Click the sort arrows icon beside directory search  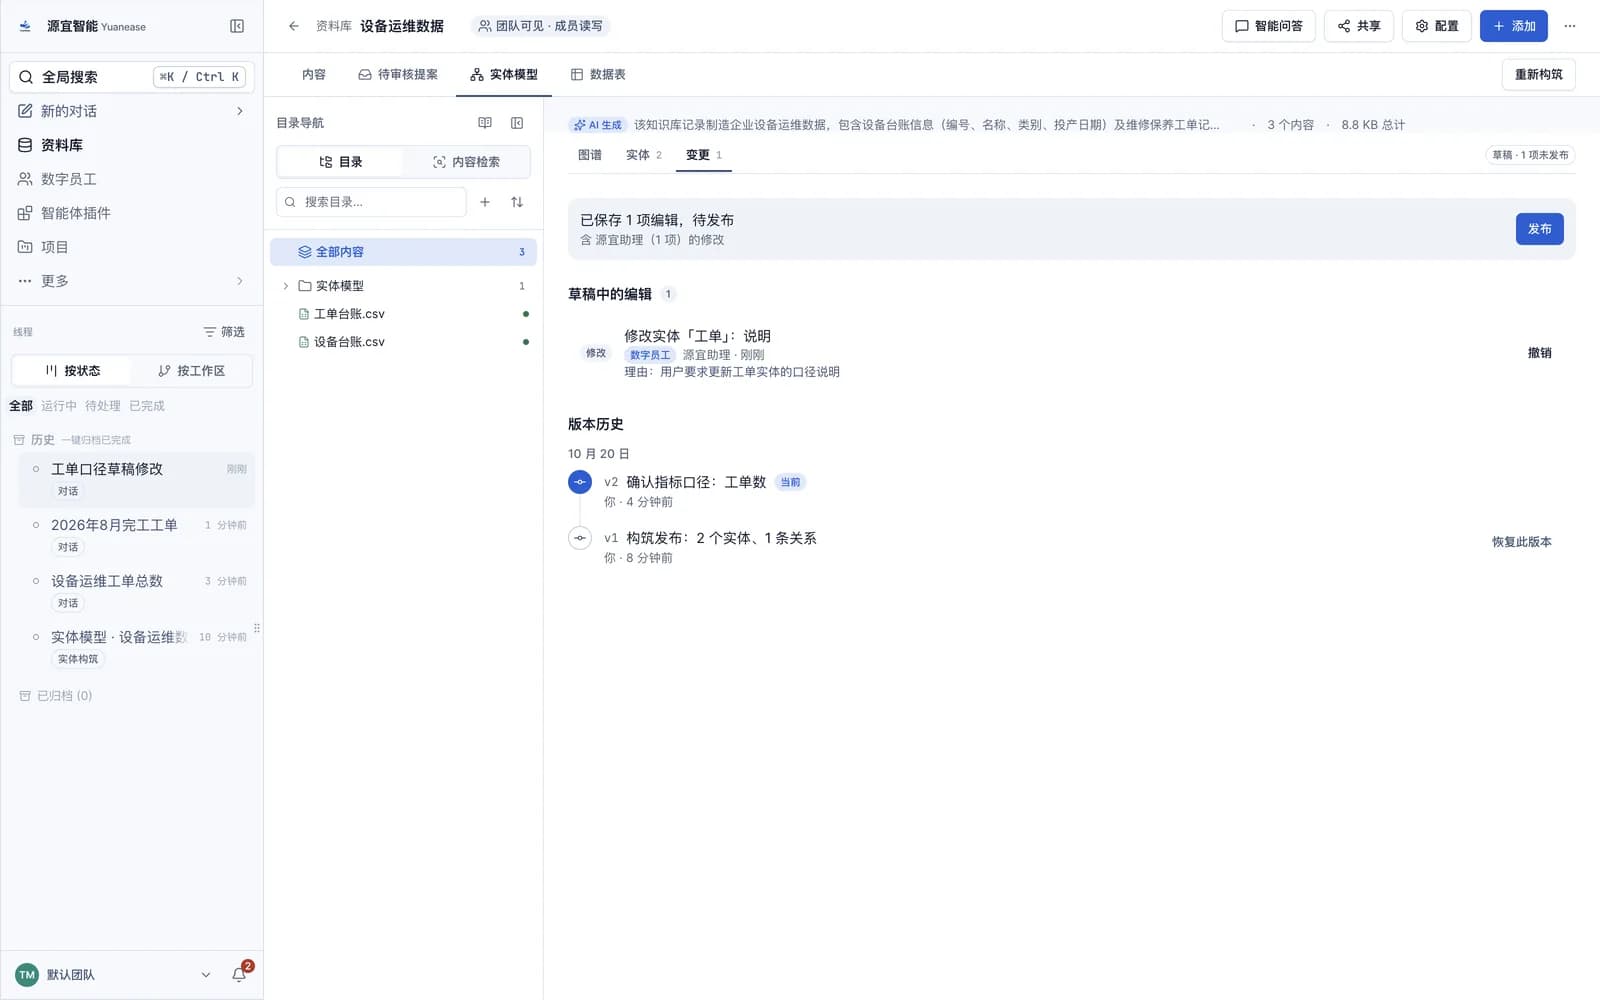pos(517,202)
